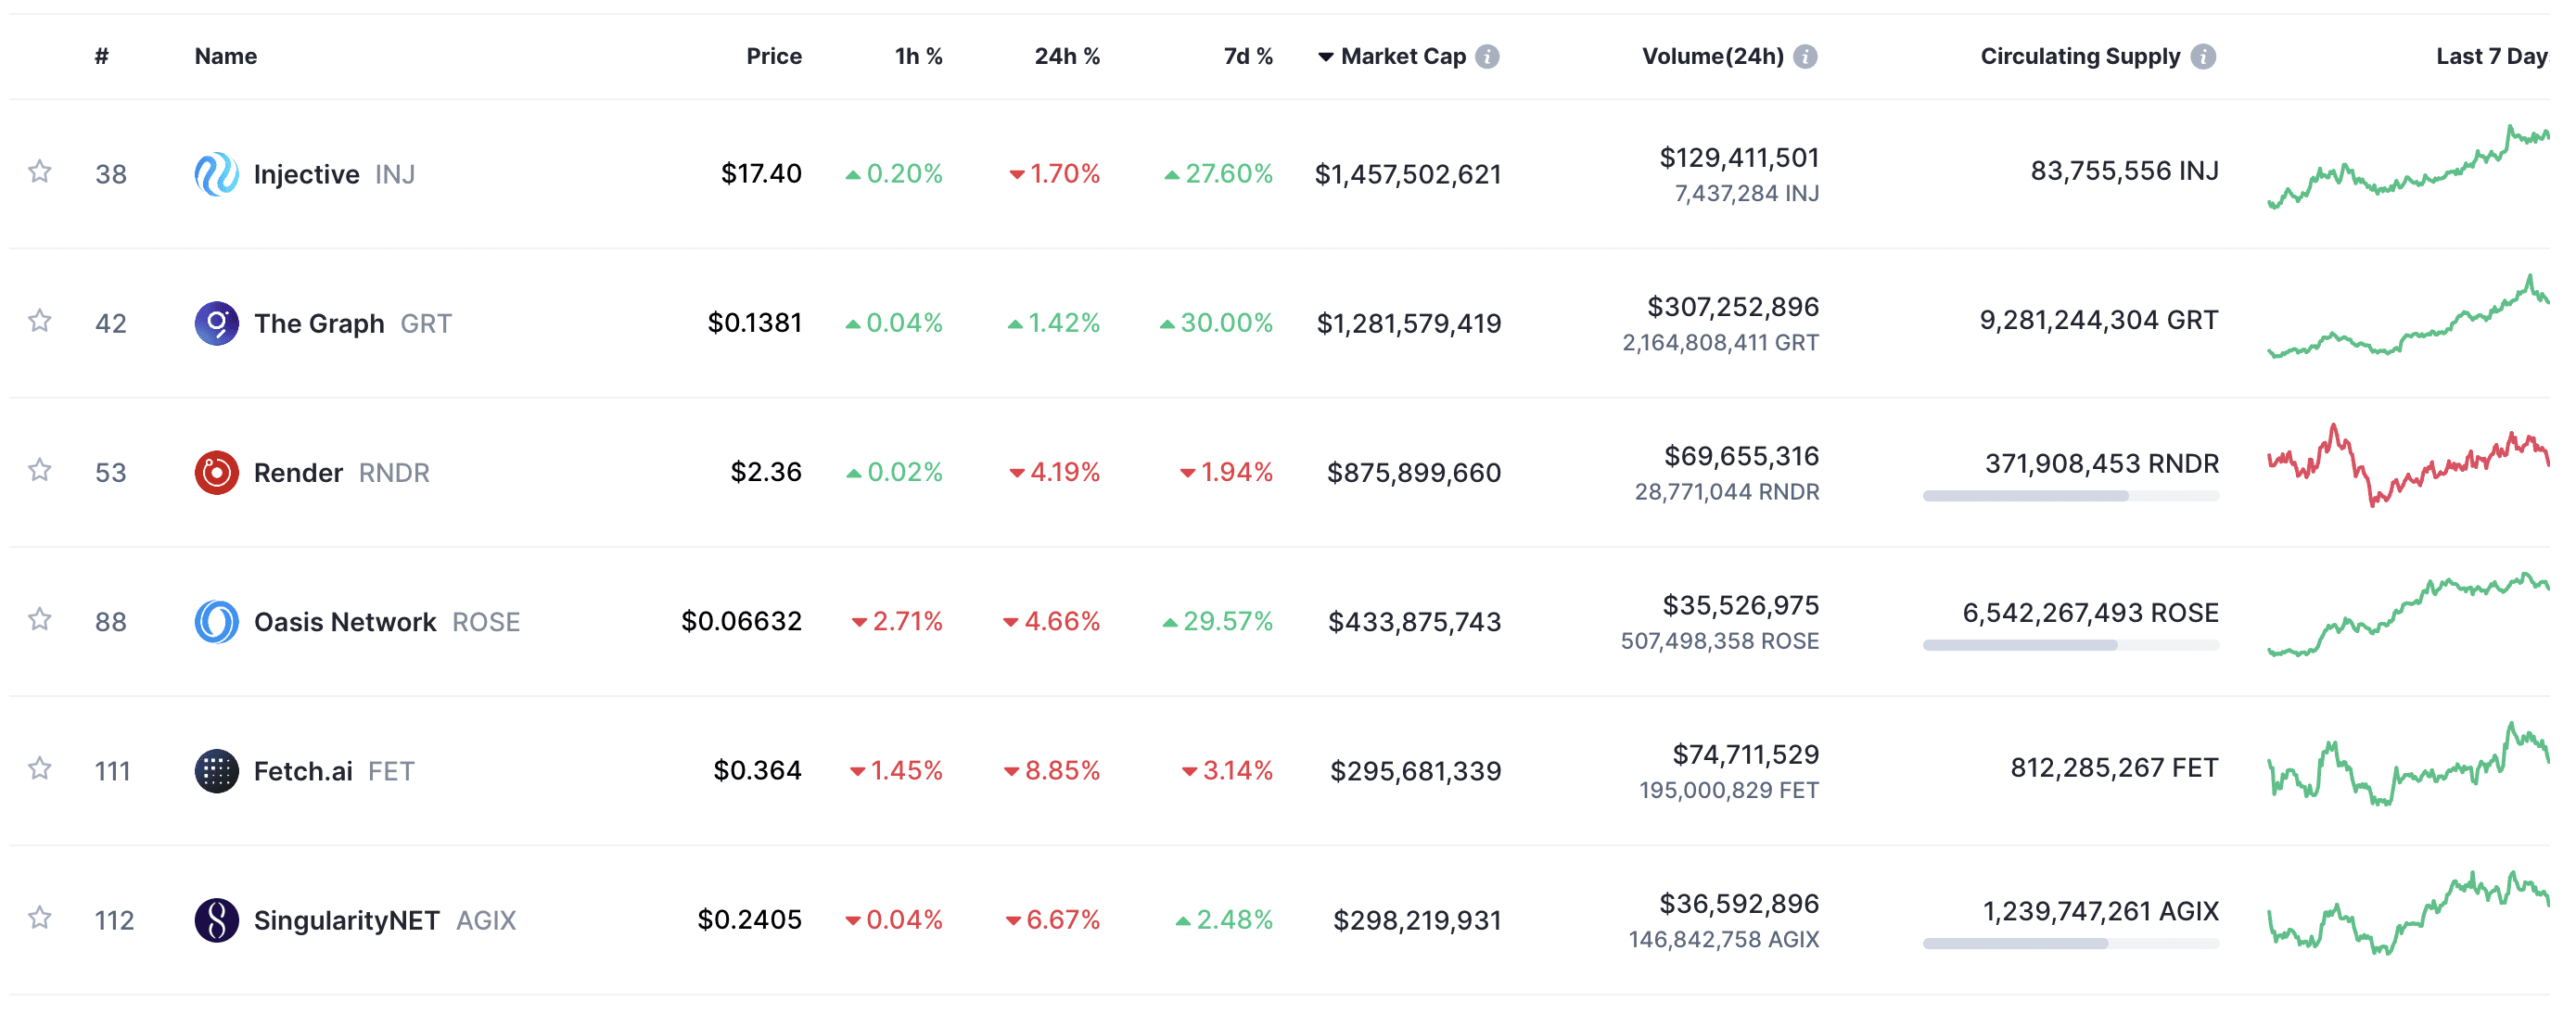Star SingularityNET for watchlist
Viewport: 2576px width, 1014px height.
(40, 918)
